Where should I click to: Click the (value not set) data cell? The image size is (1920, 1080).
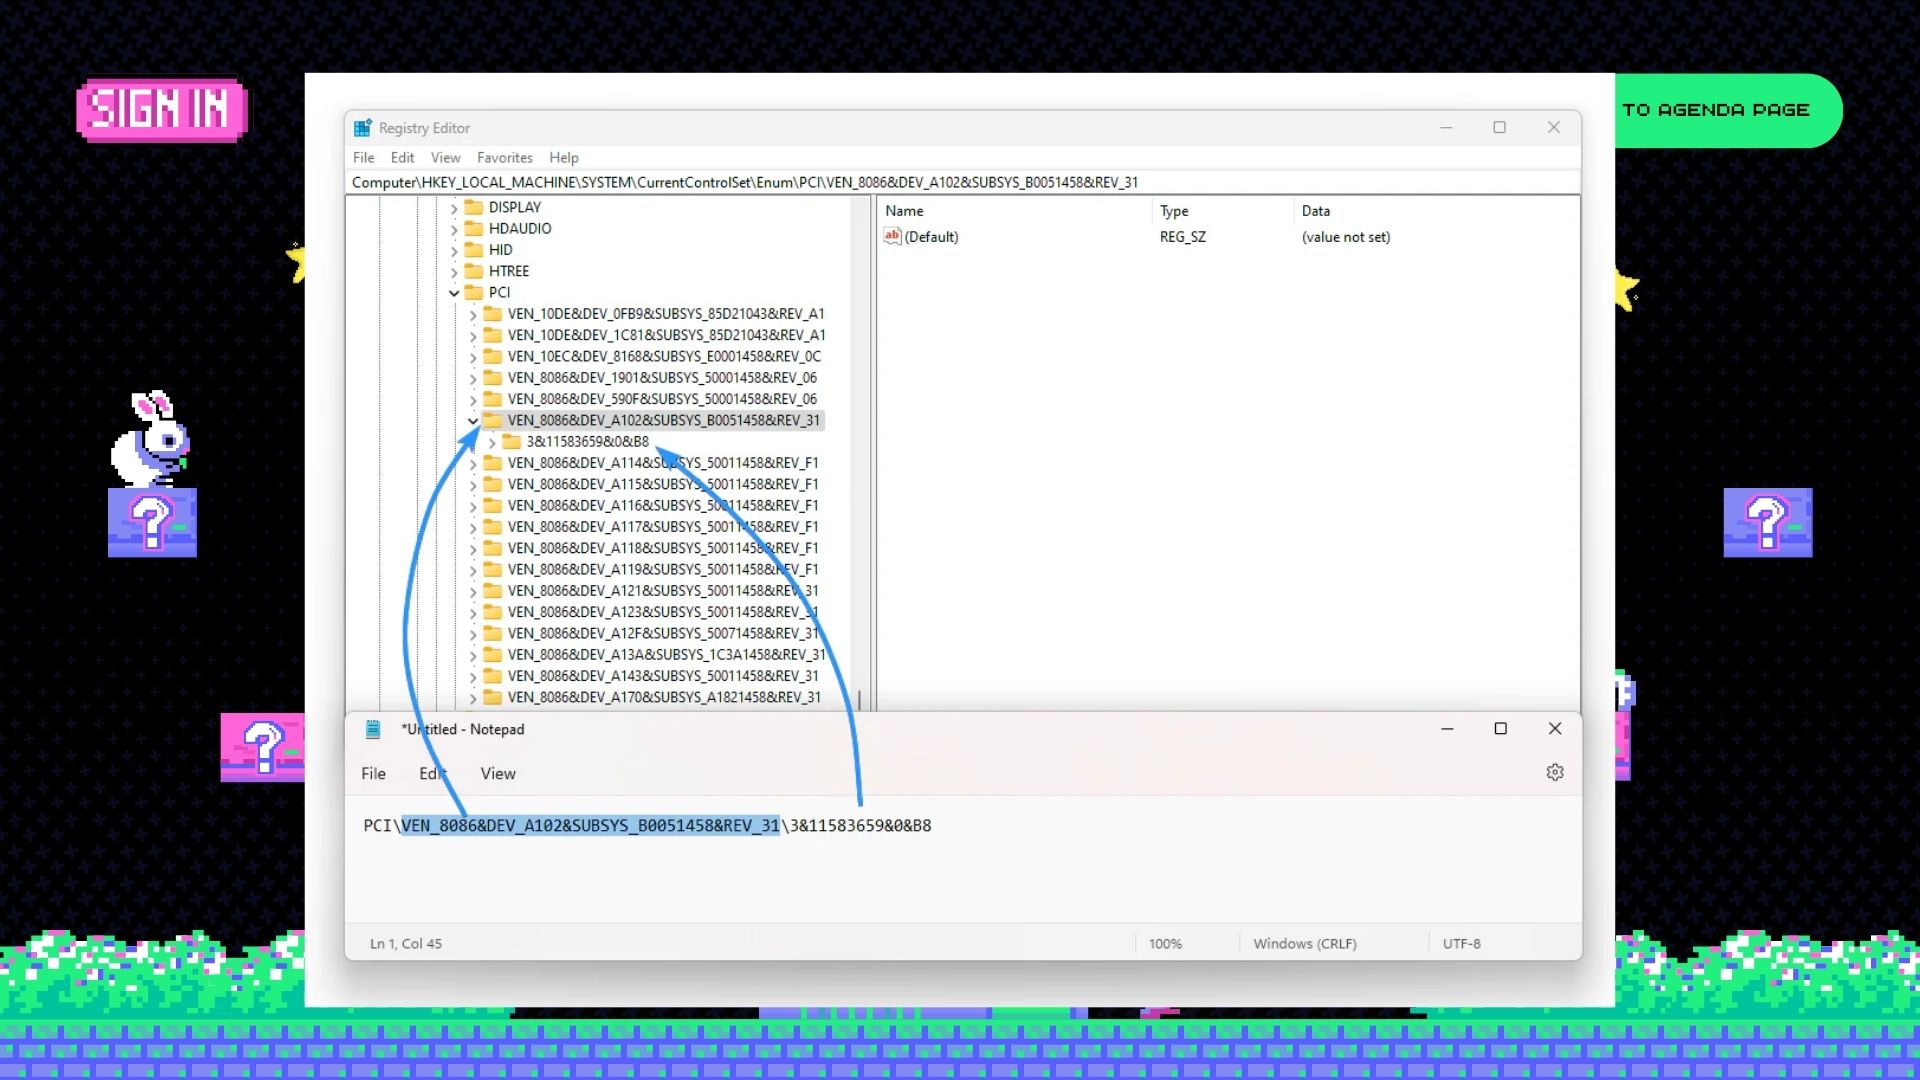1346,237
